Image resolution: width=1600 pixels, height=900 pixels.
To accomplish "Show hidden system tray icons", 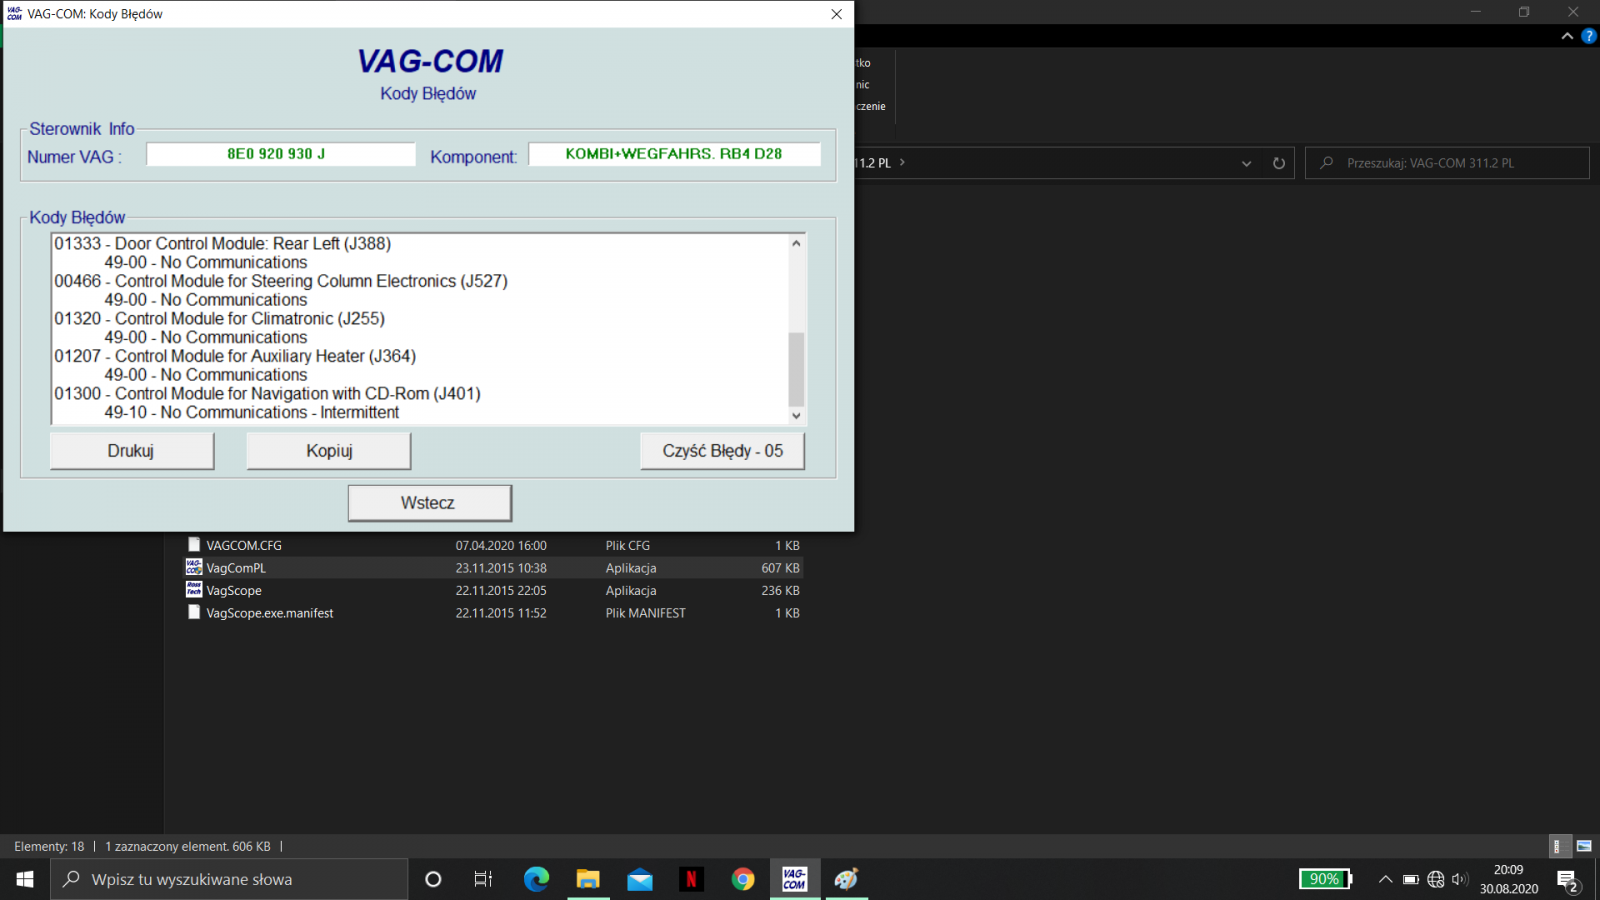I will point(1385,879).
